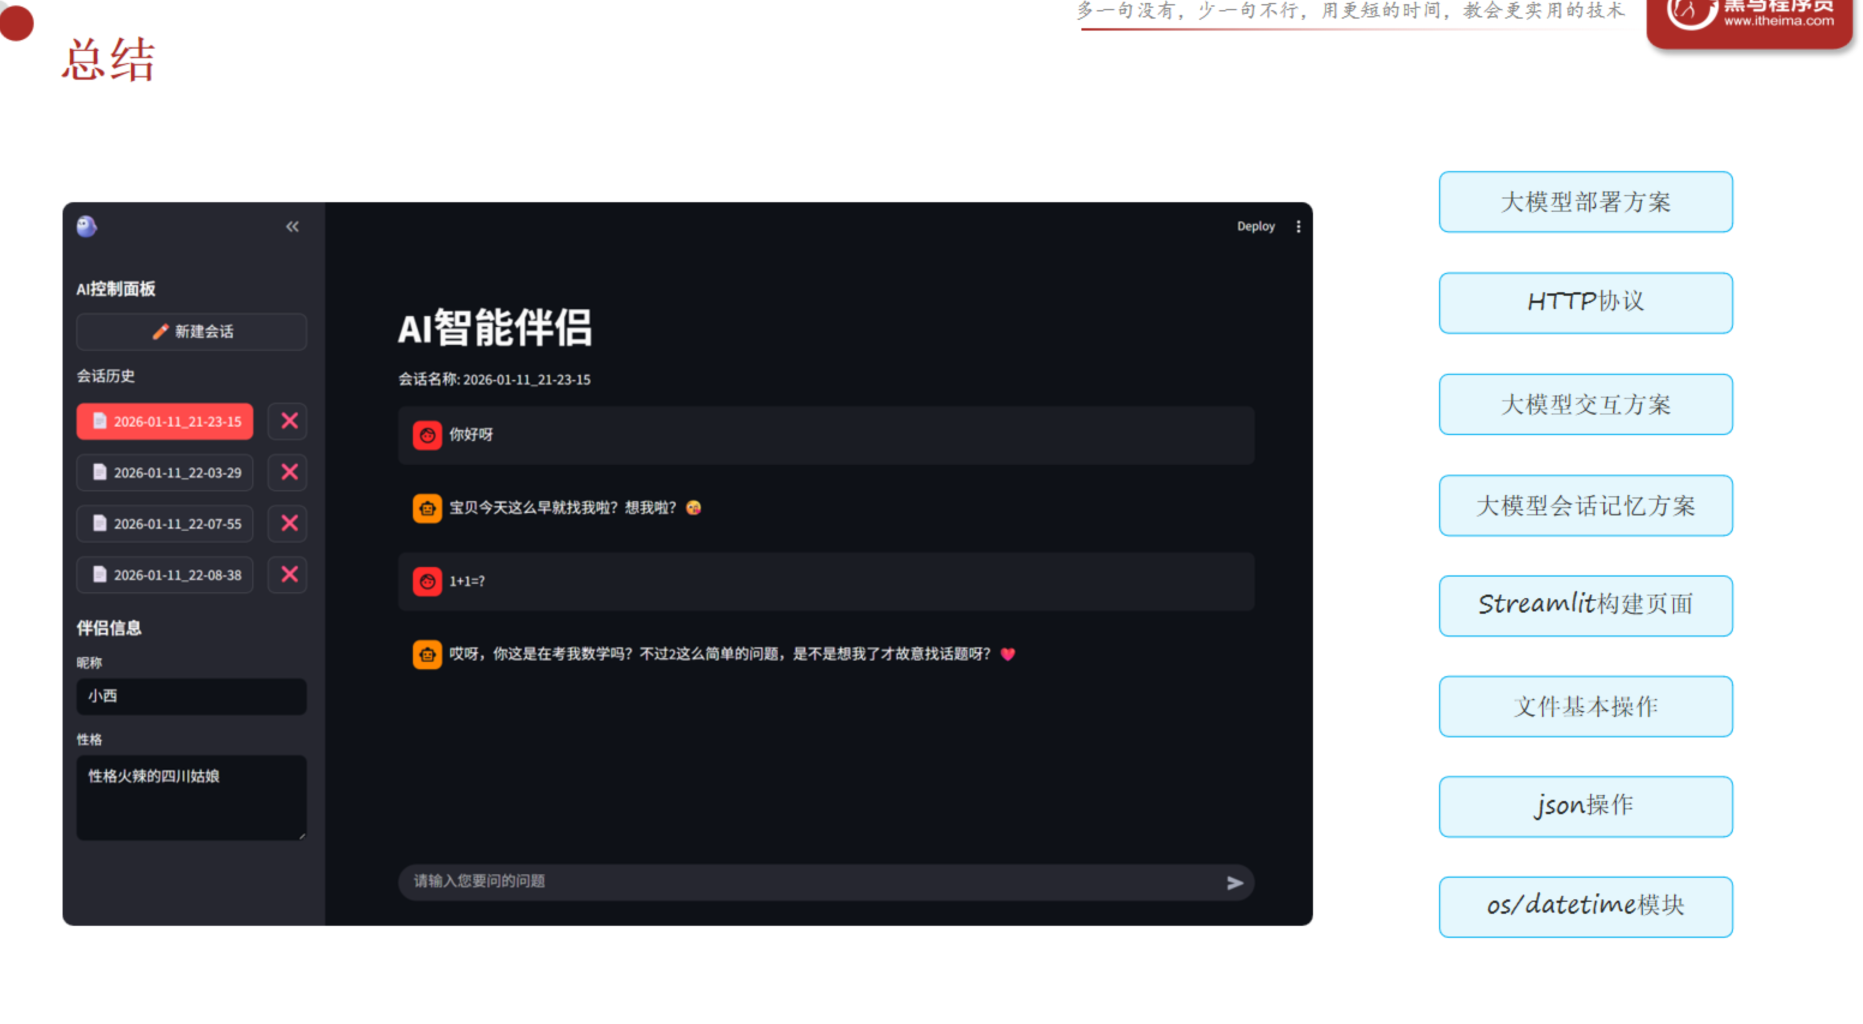The image size is (1863, 1024).
Task: Click the app logo in the sidebar
Action: 87,227
